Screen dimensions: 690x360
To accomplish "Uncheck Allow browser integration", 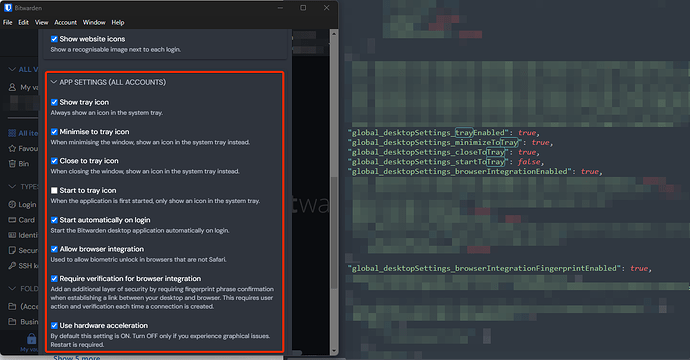I will click(54, 249).
